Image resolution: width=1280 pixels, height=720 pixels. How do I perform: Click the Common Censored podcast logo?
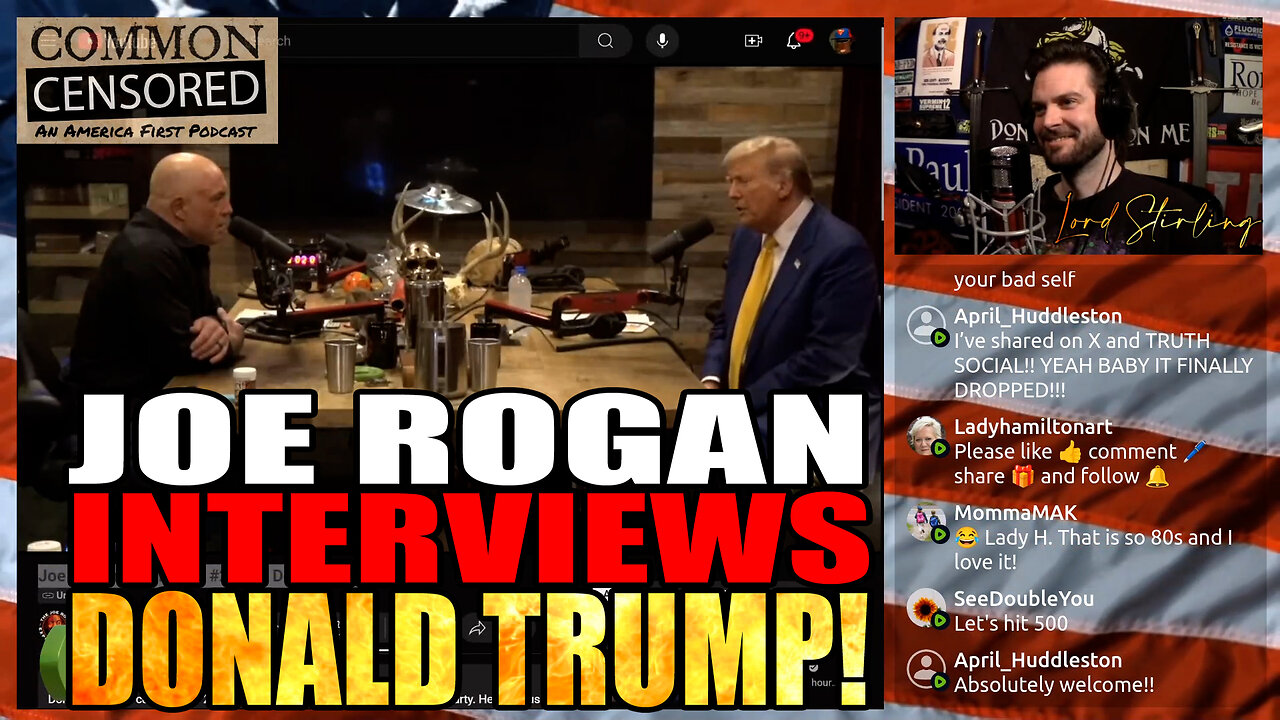[147, 80]
